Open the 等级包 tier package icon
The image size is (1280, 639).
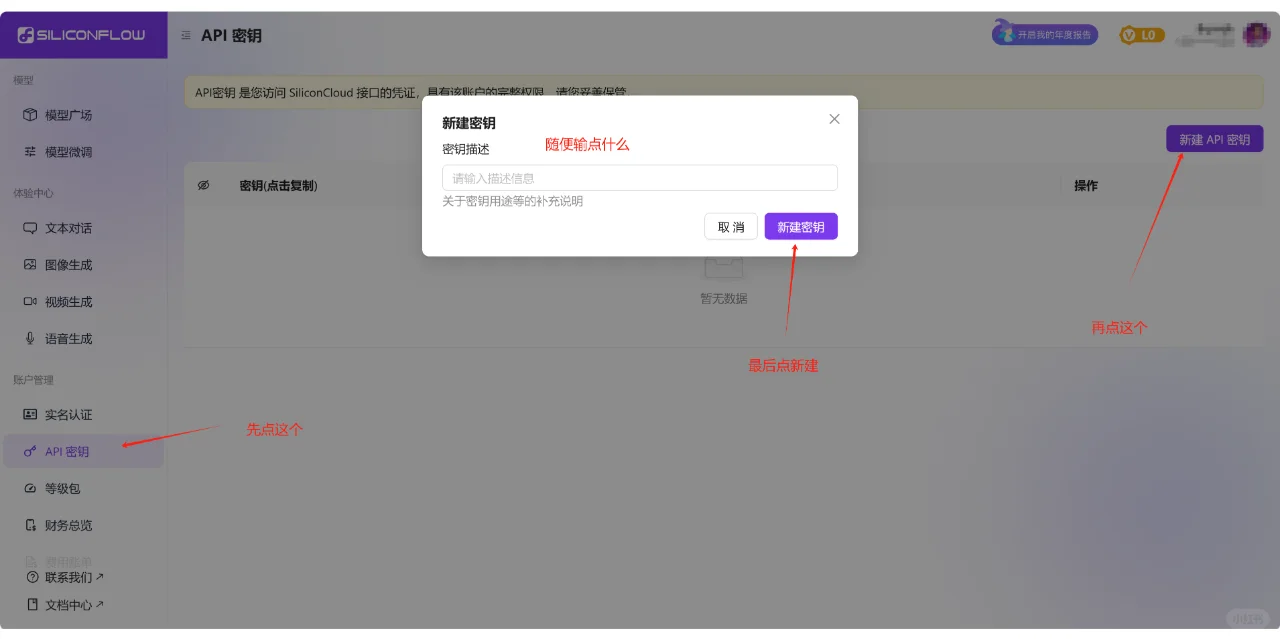tap(29, 488)
